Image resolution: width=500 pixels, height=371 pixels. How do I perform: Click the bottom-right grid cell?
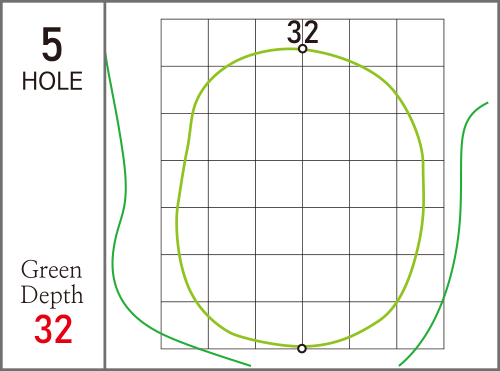click(x=420, y=325)
